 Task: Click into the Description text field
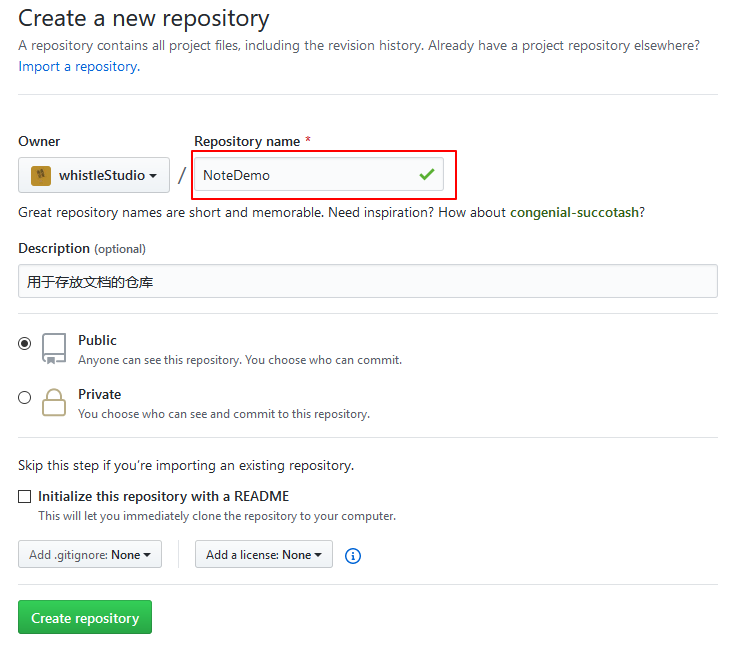(368, 281)
